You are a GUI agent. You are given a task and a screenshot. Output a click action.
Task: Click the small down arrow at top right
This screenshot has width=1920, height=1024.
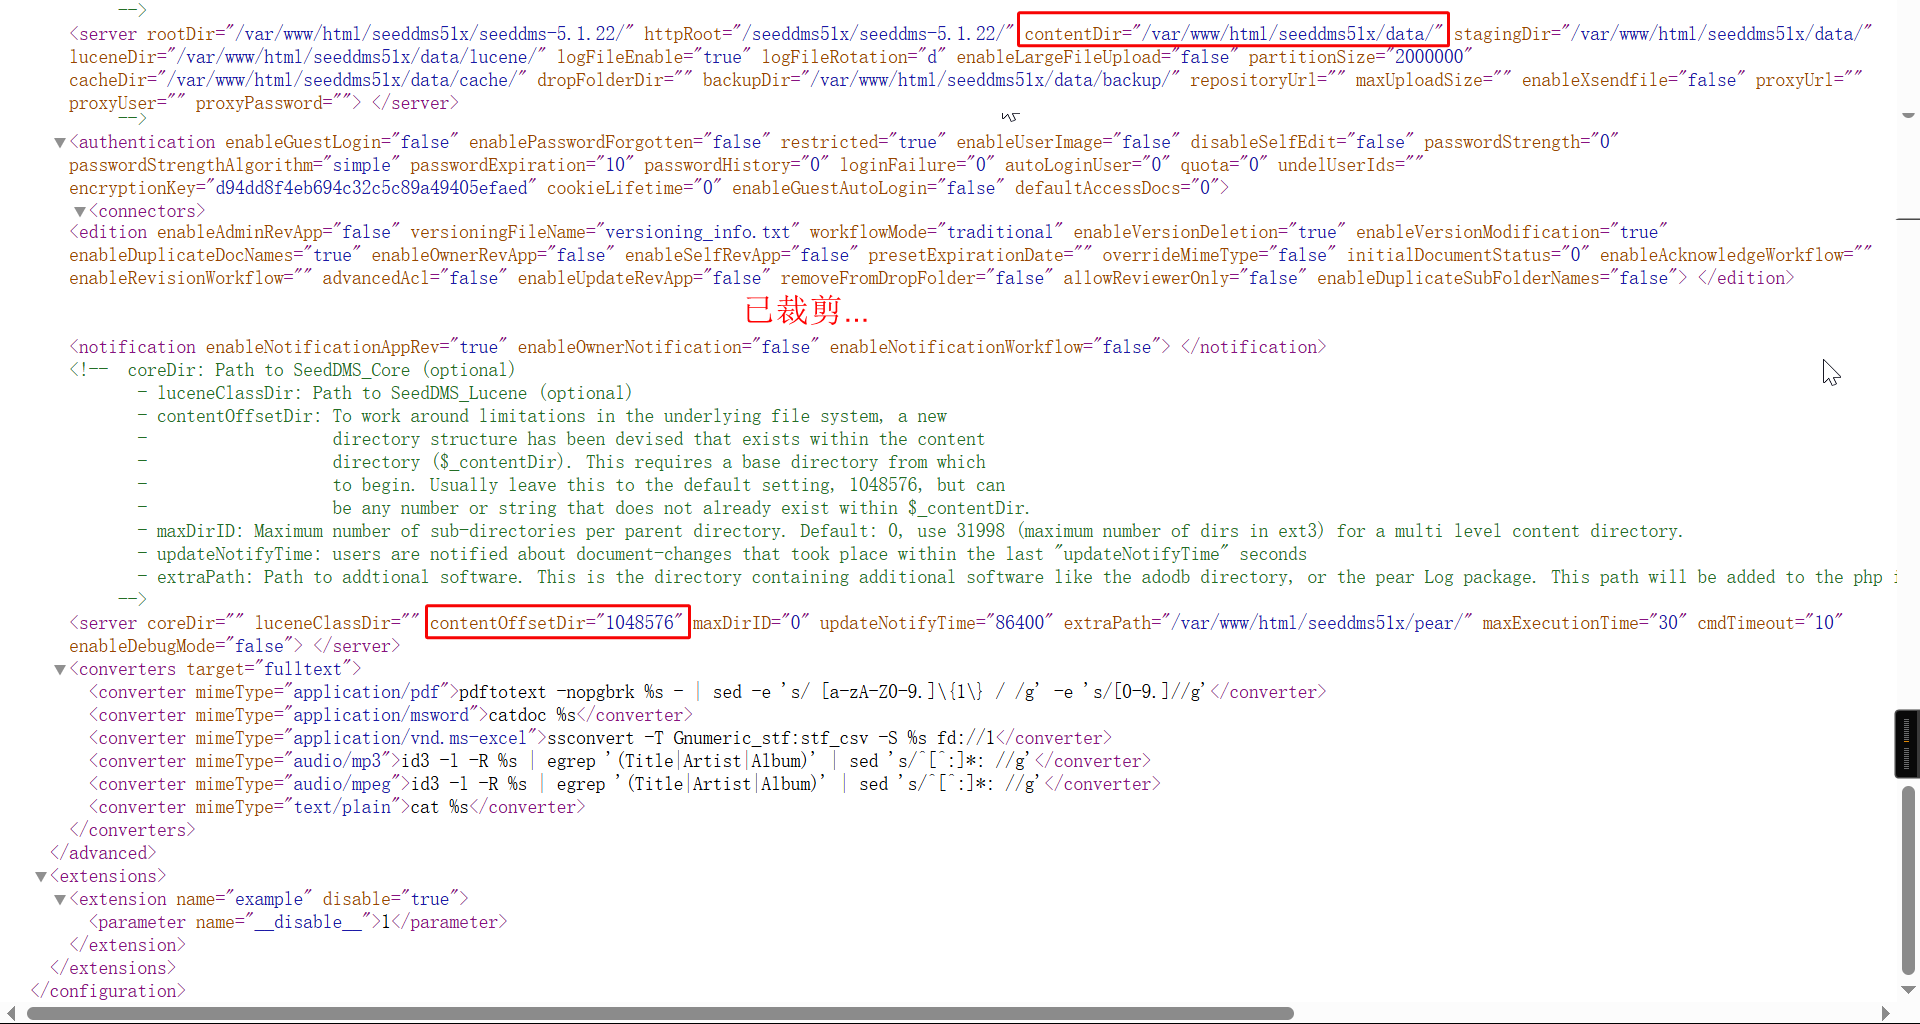(x=1908, y=116)
